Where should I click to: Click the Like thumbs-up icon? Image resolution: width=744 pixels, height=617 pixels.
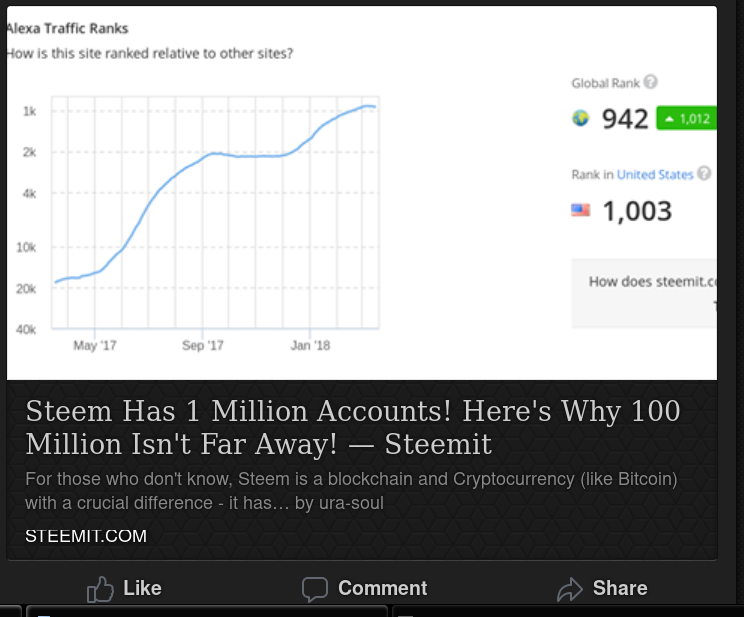click(x=100, y=589)
